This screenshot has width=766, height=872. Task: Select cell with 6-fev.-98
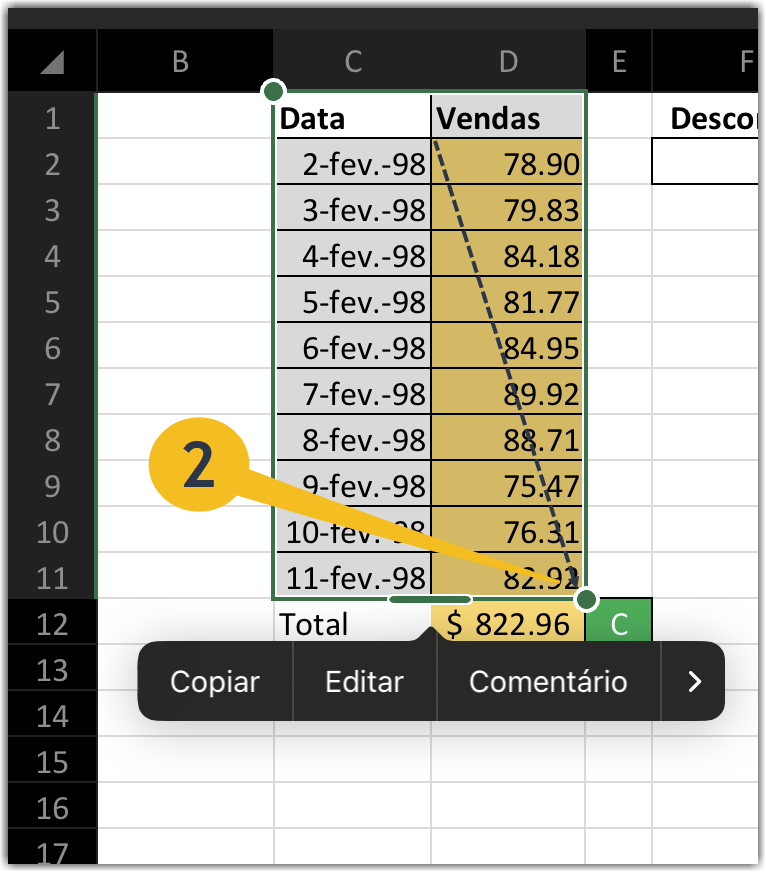point(353,346)
